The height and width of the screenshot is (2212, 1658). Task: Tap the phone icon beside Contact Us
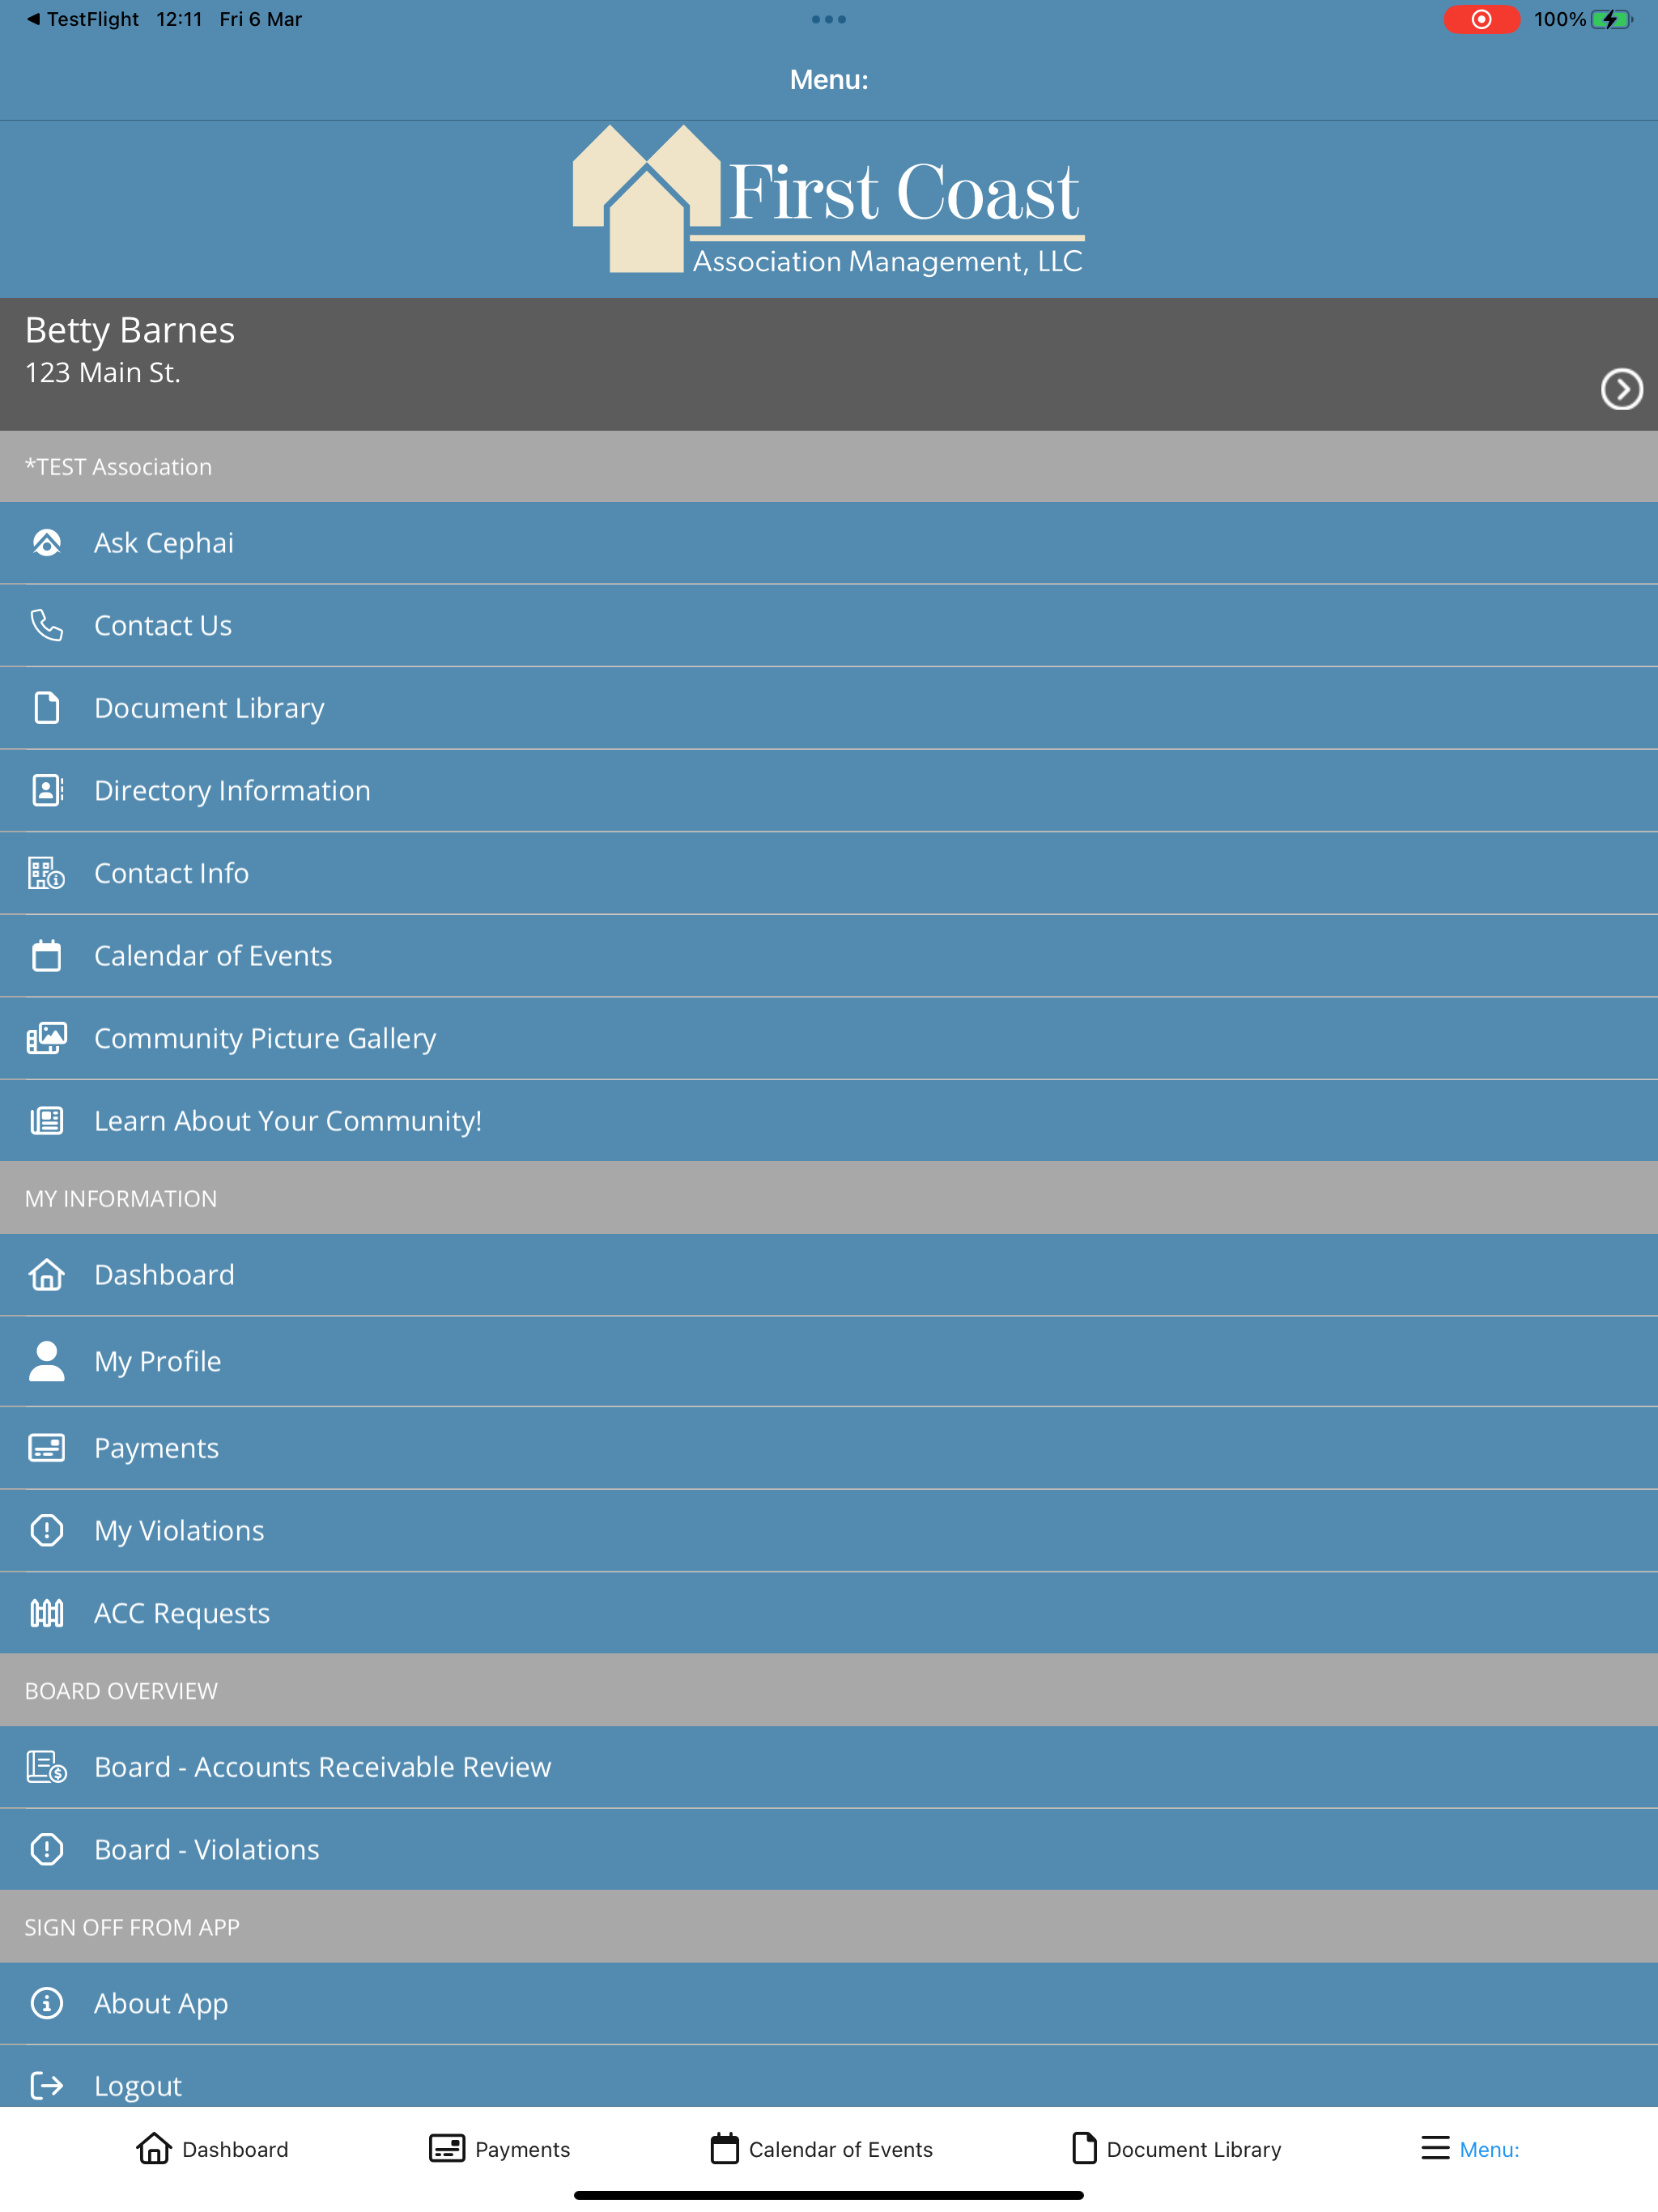point(47,625)
